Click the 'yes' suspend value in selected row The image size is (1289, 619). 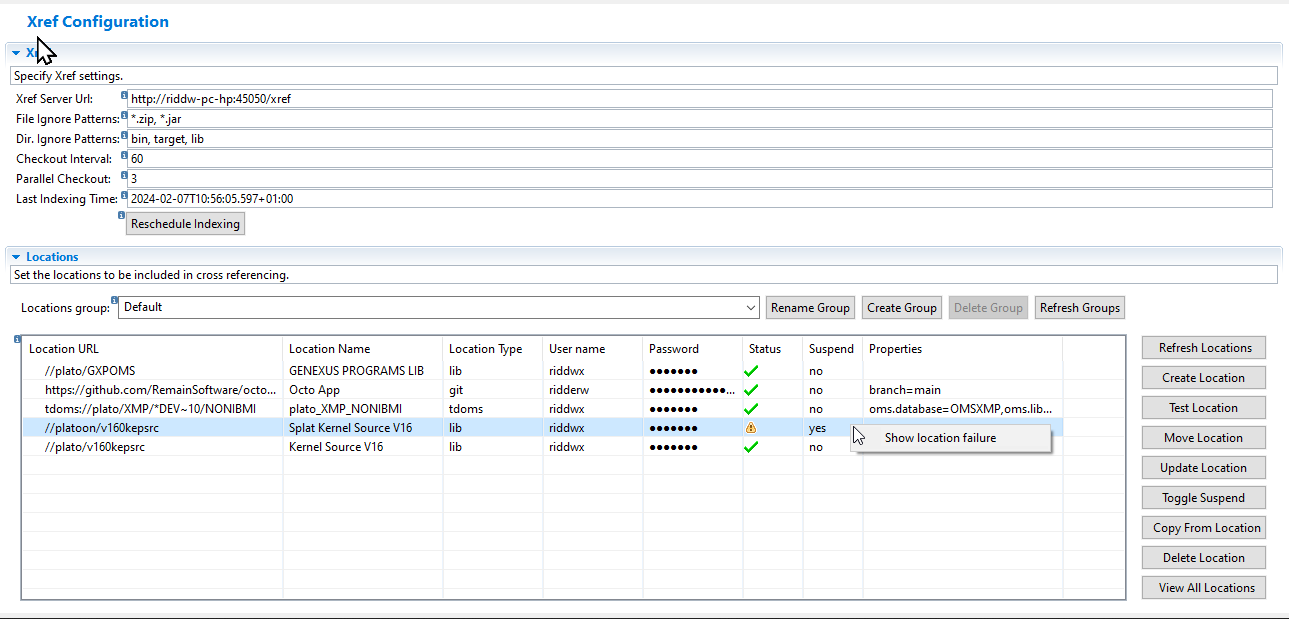818,428
